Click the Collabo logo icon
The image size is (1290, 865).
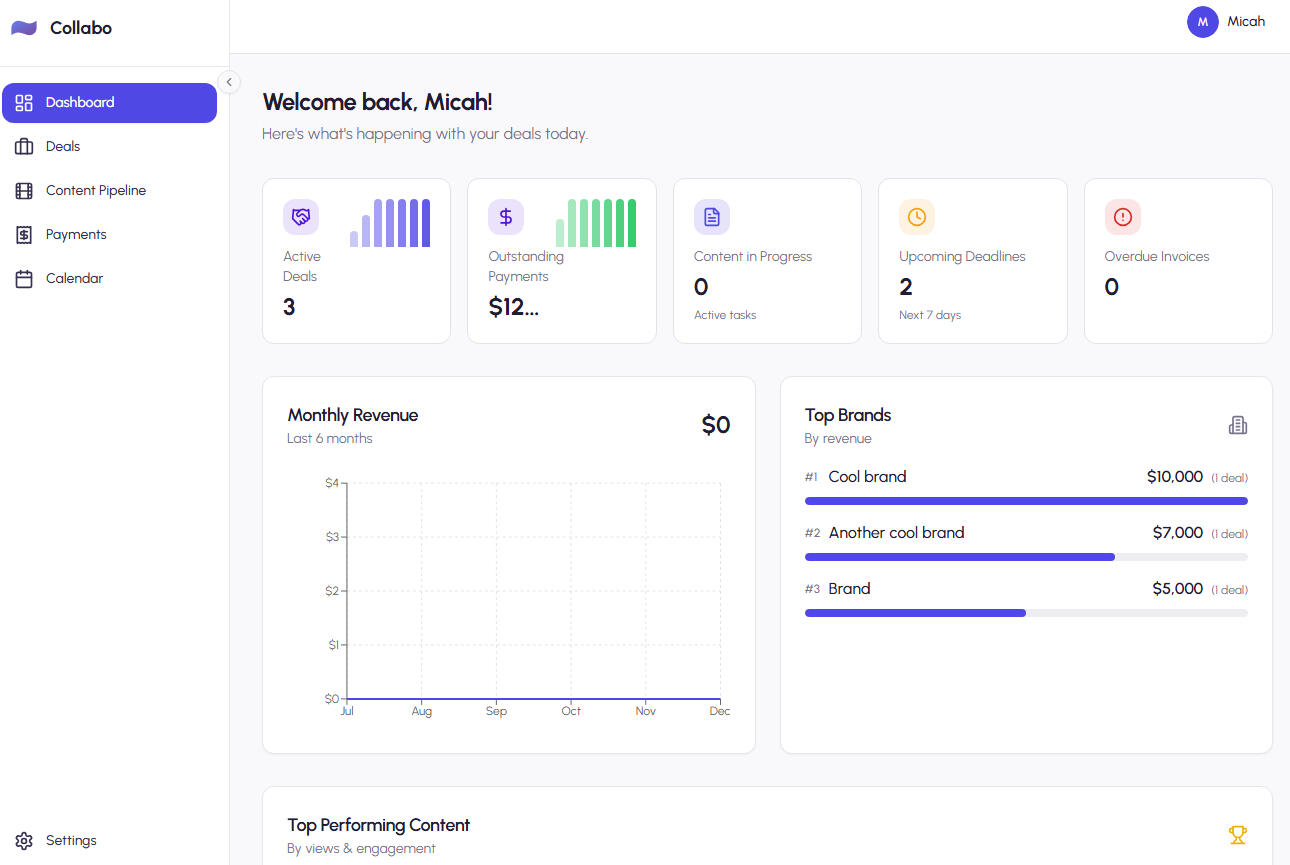click(x=24, y=28)
